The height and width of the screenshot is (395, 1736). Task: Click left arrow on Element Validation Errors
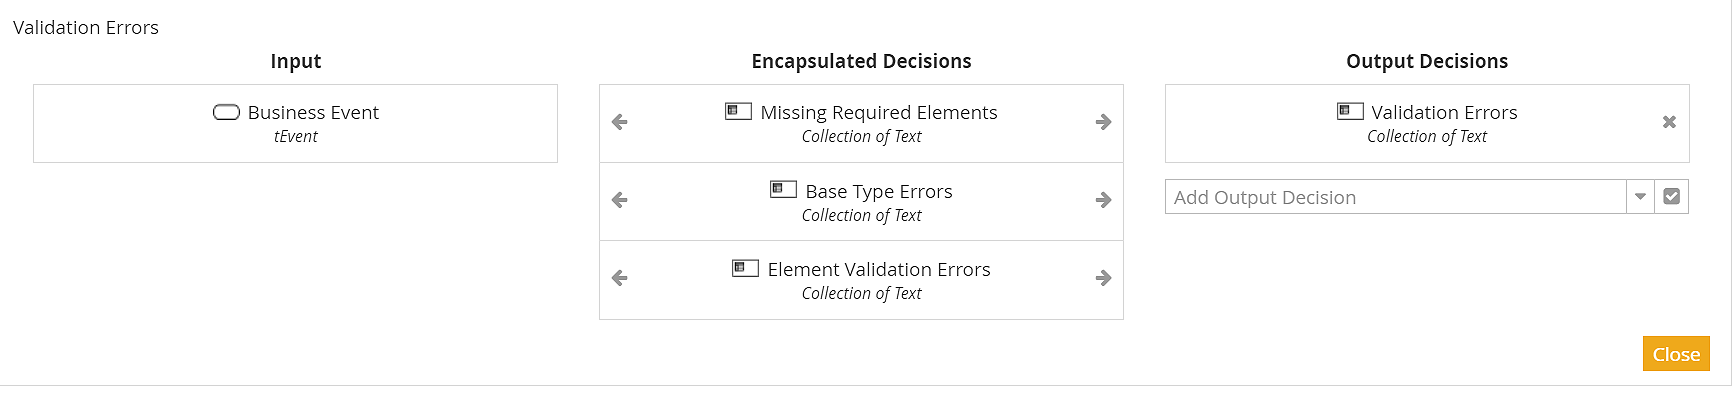(620, 278)
